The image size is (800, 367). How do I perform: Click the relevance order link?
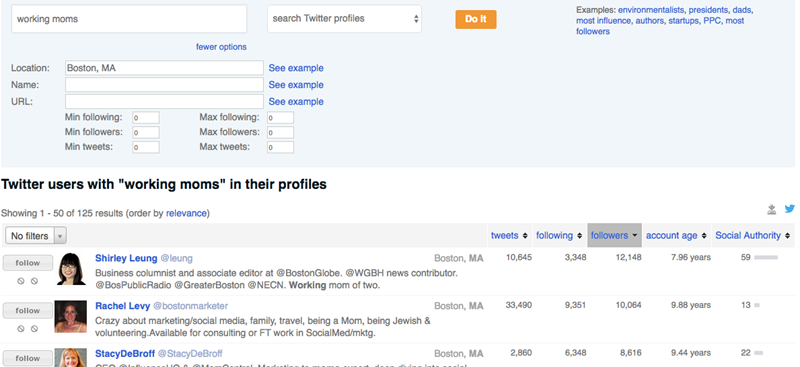pos(186,213)
